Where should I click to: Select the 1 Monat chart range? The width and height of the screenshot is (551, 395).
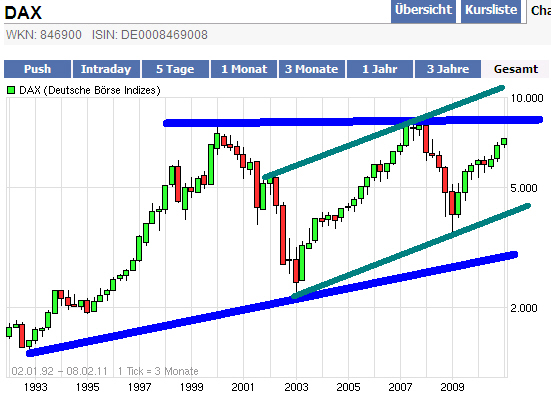(244, 69)
